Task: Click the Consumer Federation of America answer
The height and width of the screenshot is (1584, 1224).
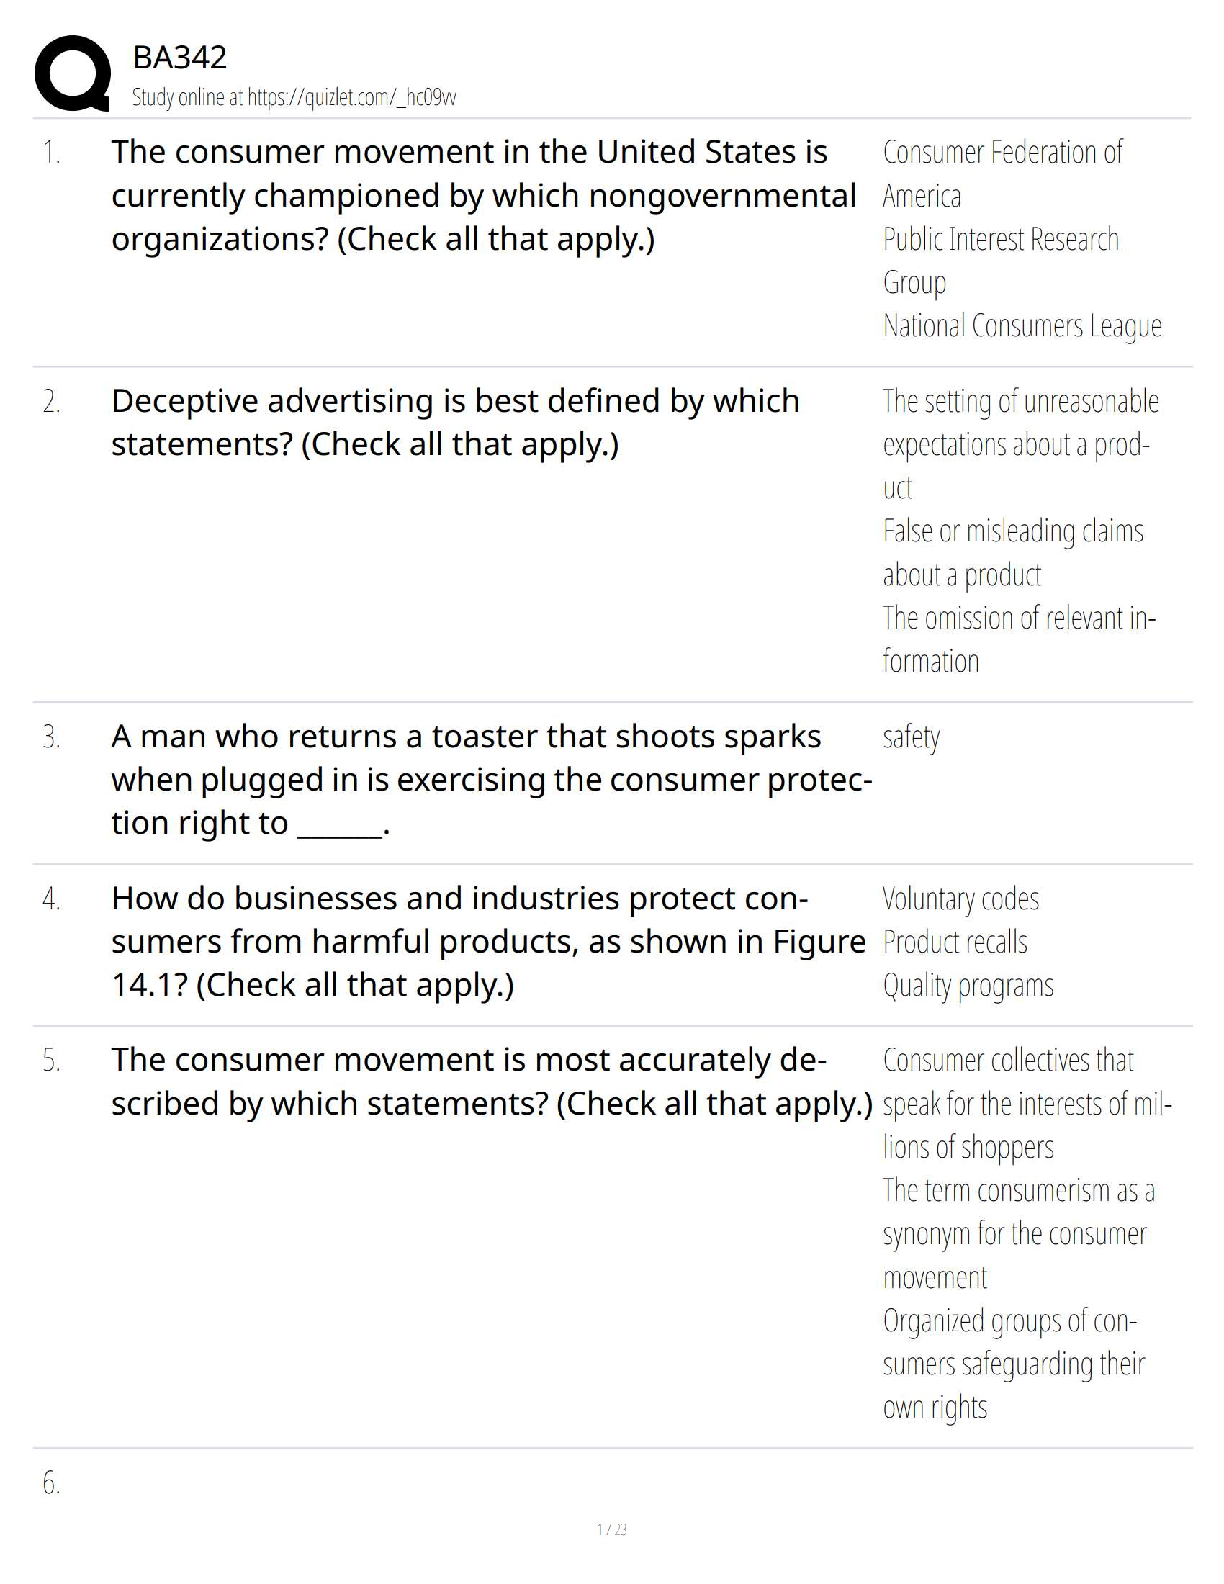Action: coord(1002,173)
